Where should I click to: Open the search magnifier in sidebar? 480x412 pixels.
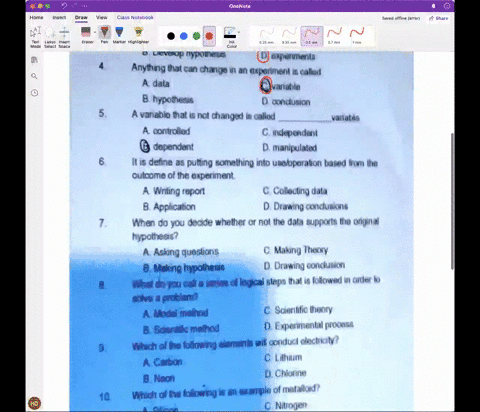point(34,76)
